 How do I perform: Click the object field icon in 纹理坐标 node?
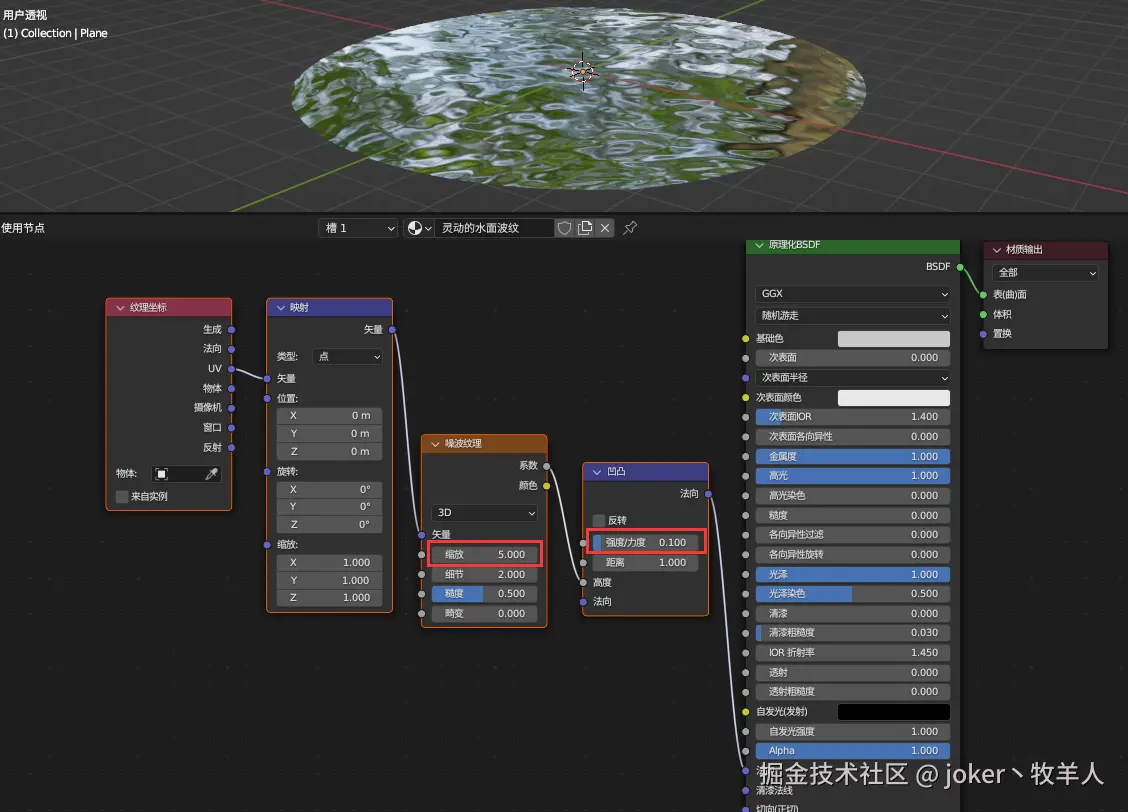(x=162, y=474)
